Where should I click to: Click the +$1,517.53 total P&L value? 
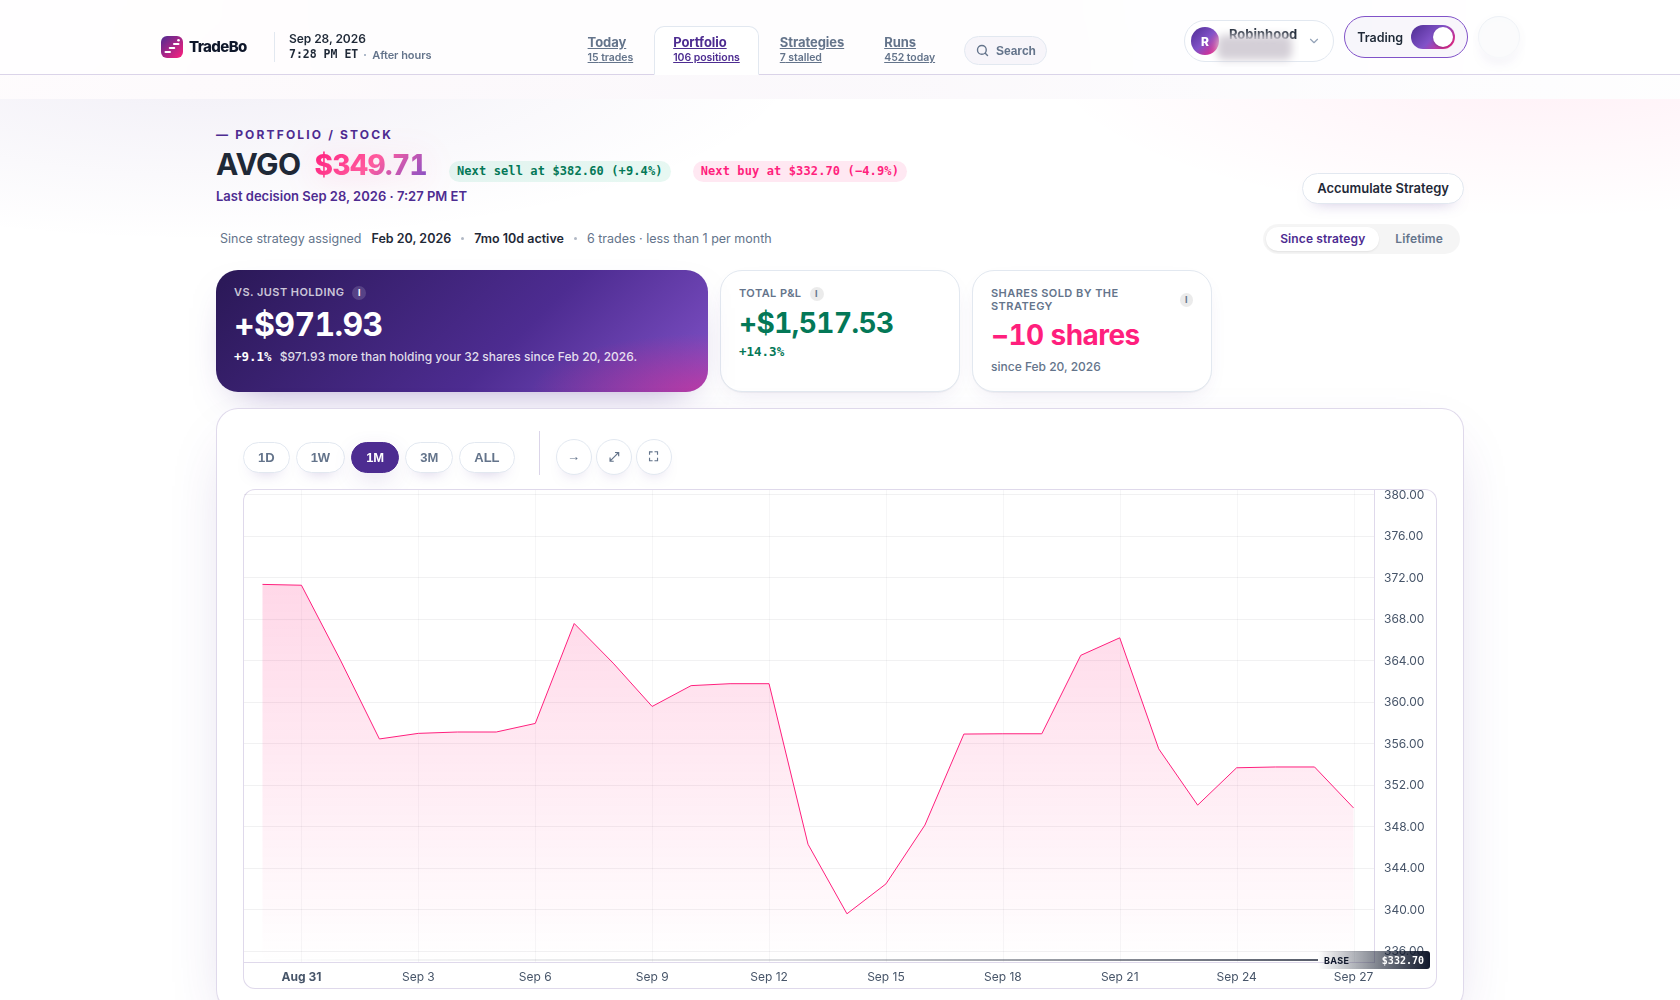pyautogui.click(x=816, y=323)
